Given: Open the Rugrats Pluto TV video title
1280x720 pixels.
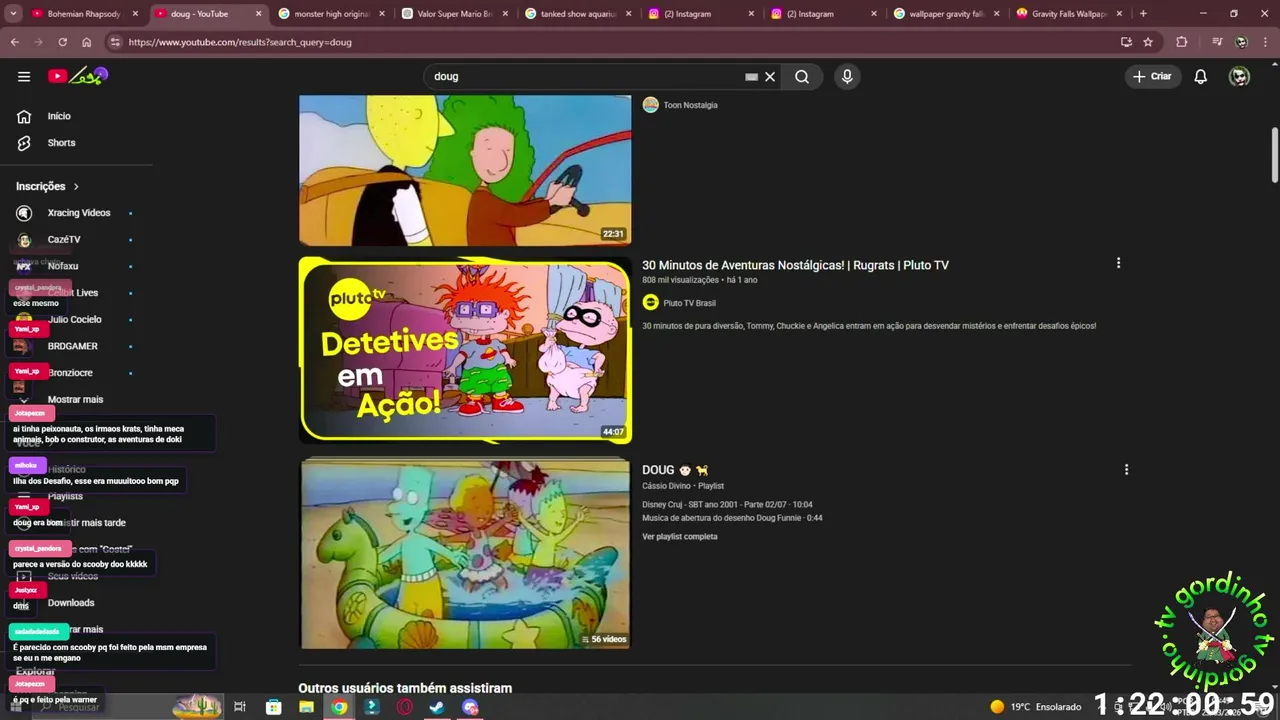Looking at the screenshot, I should (795, 265).
